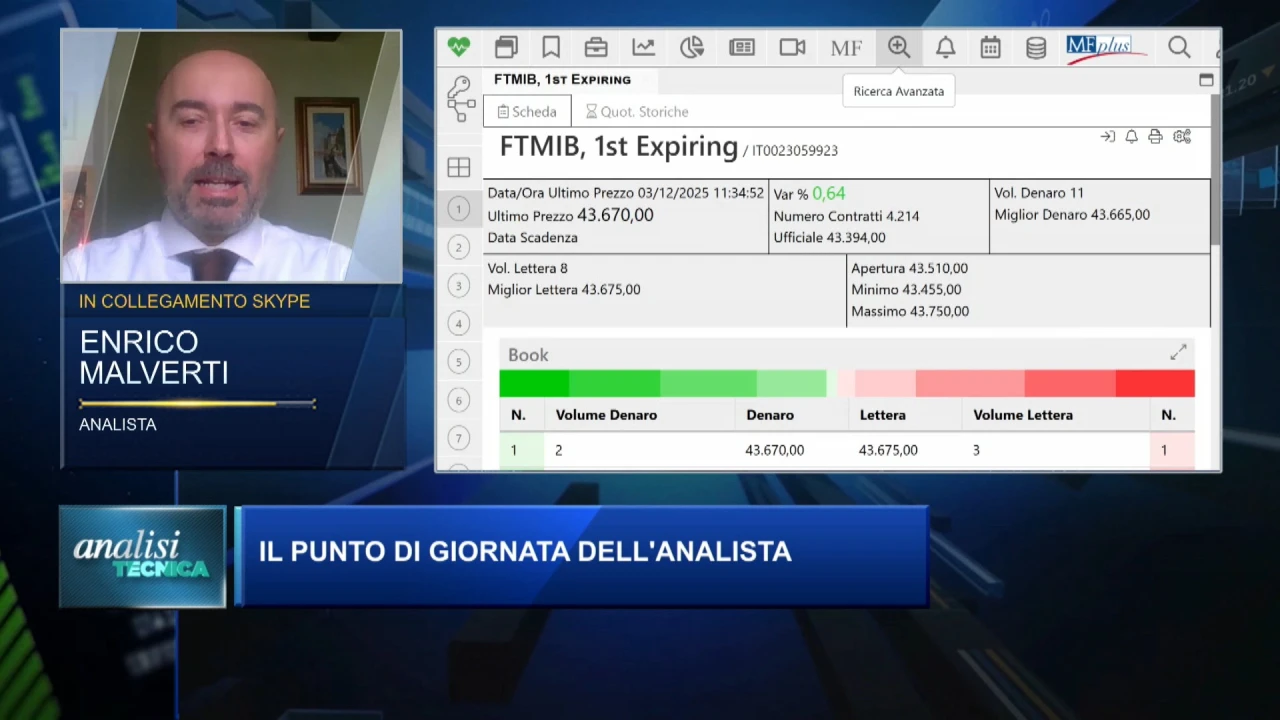Image resolution: width=1280 pixels, height=720 pixels.
Task: Click the Volume Denaro column header
Action: coord(606,415)
